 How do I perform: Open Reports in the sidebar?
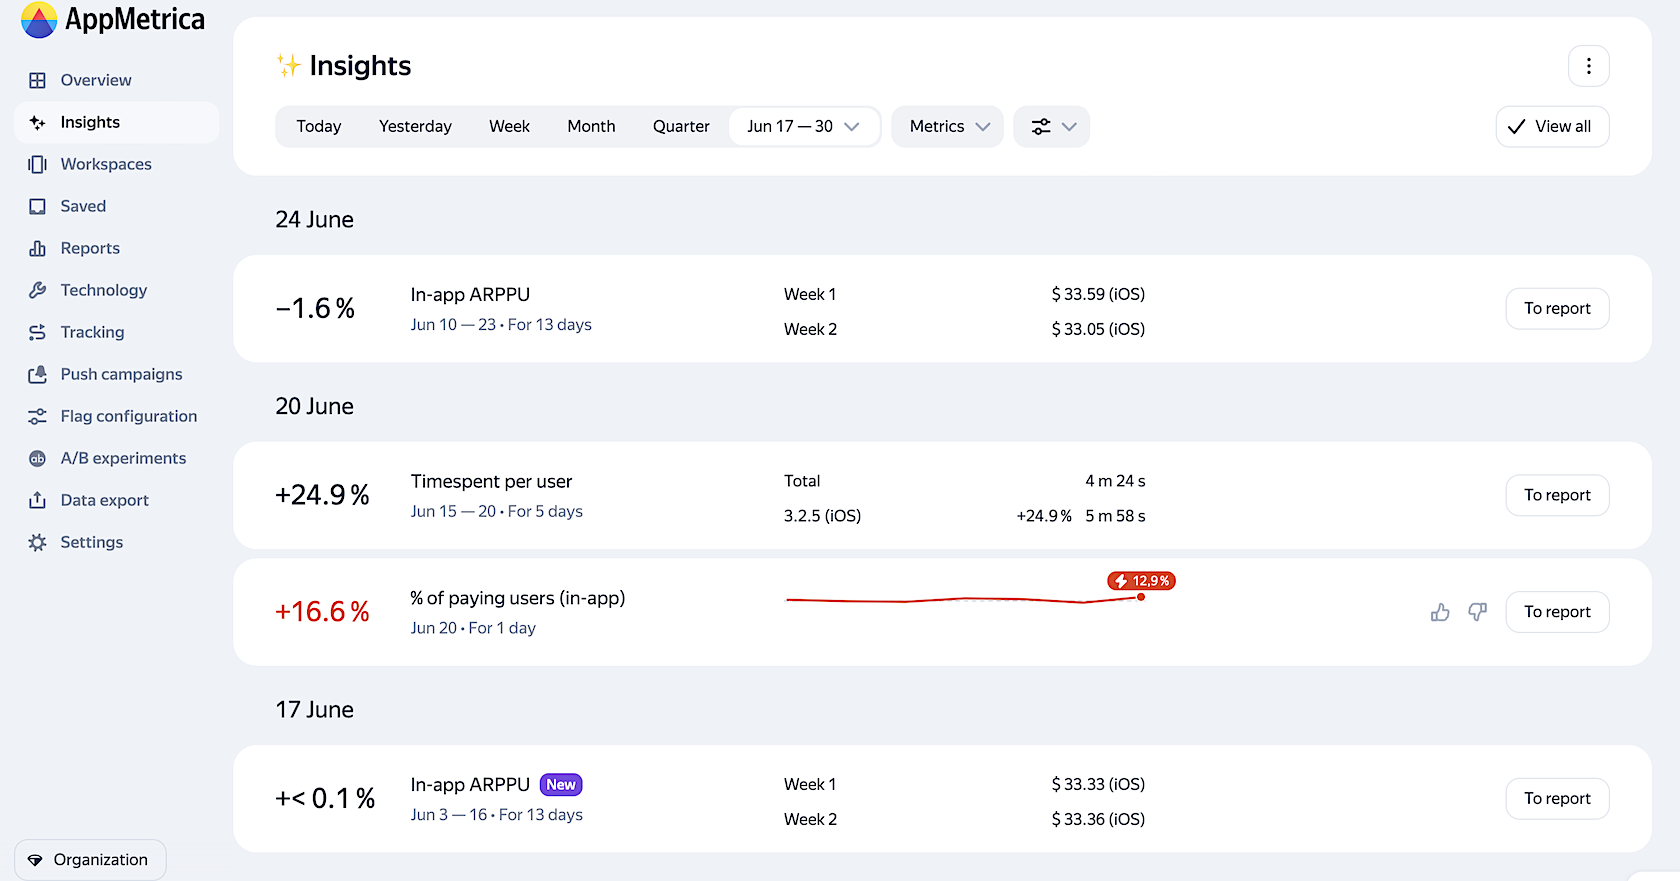tap(90, 248)
